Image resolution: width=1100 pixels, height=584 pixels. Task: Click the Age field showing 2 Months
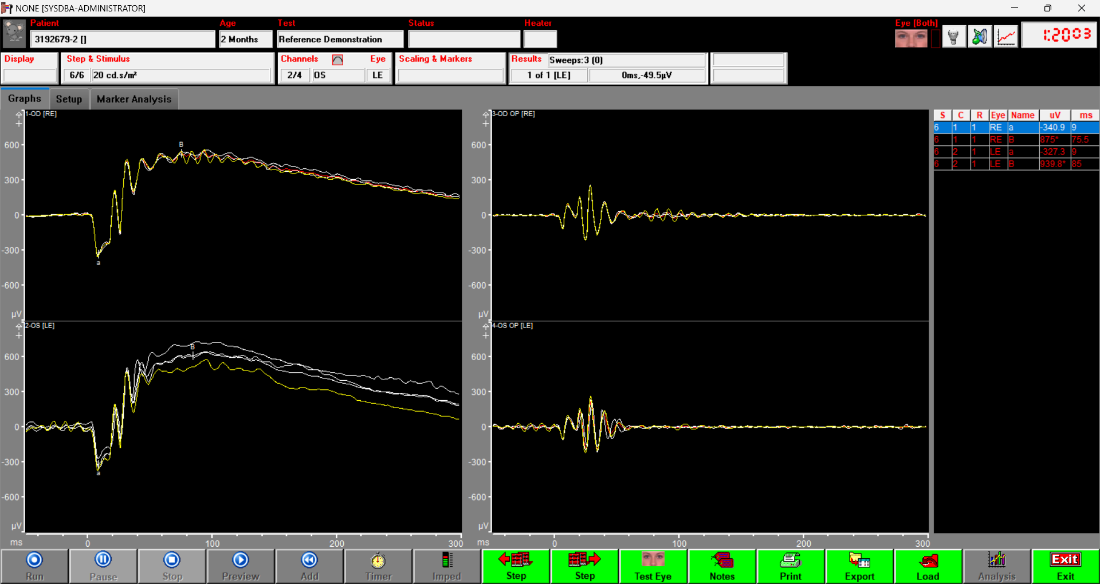click(246, 39)
